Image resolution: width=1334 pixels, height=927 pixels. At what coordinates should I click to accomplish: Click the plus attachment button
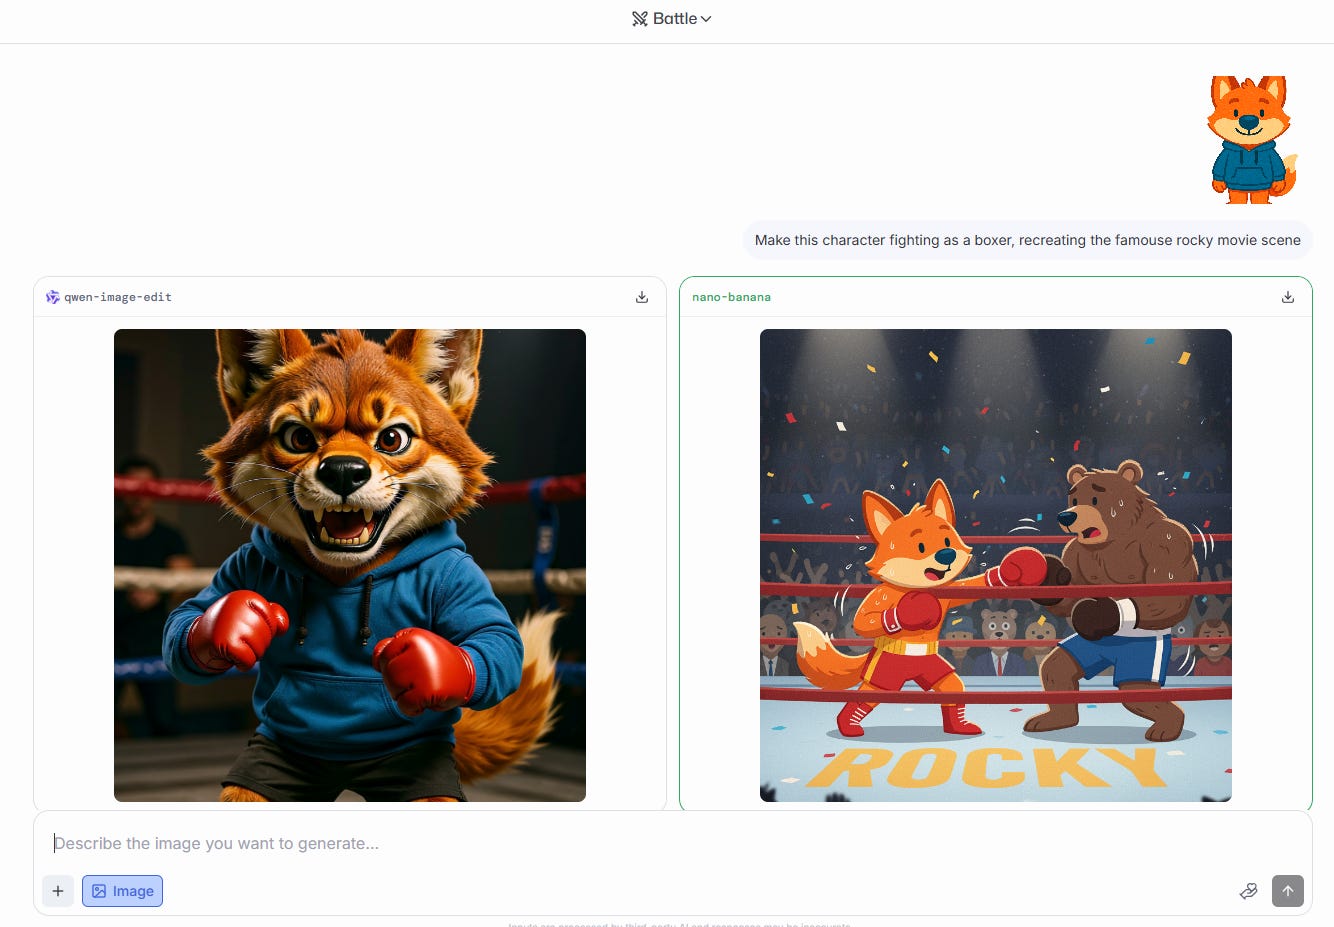coord(58,891)
